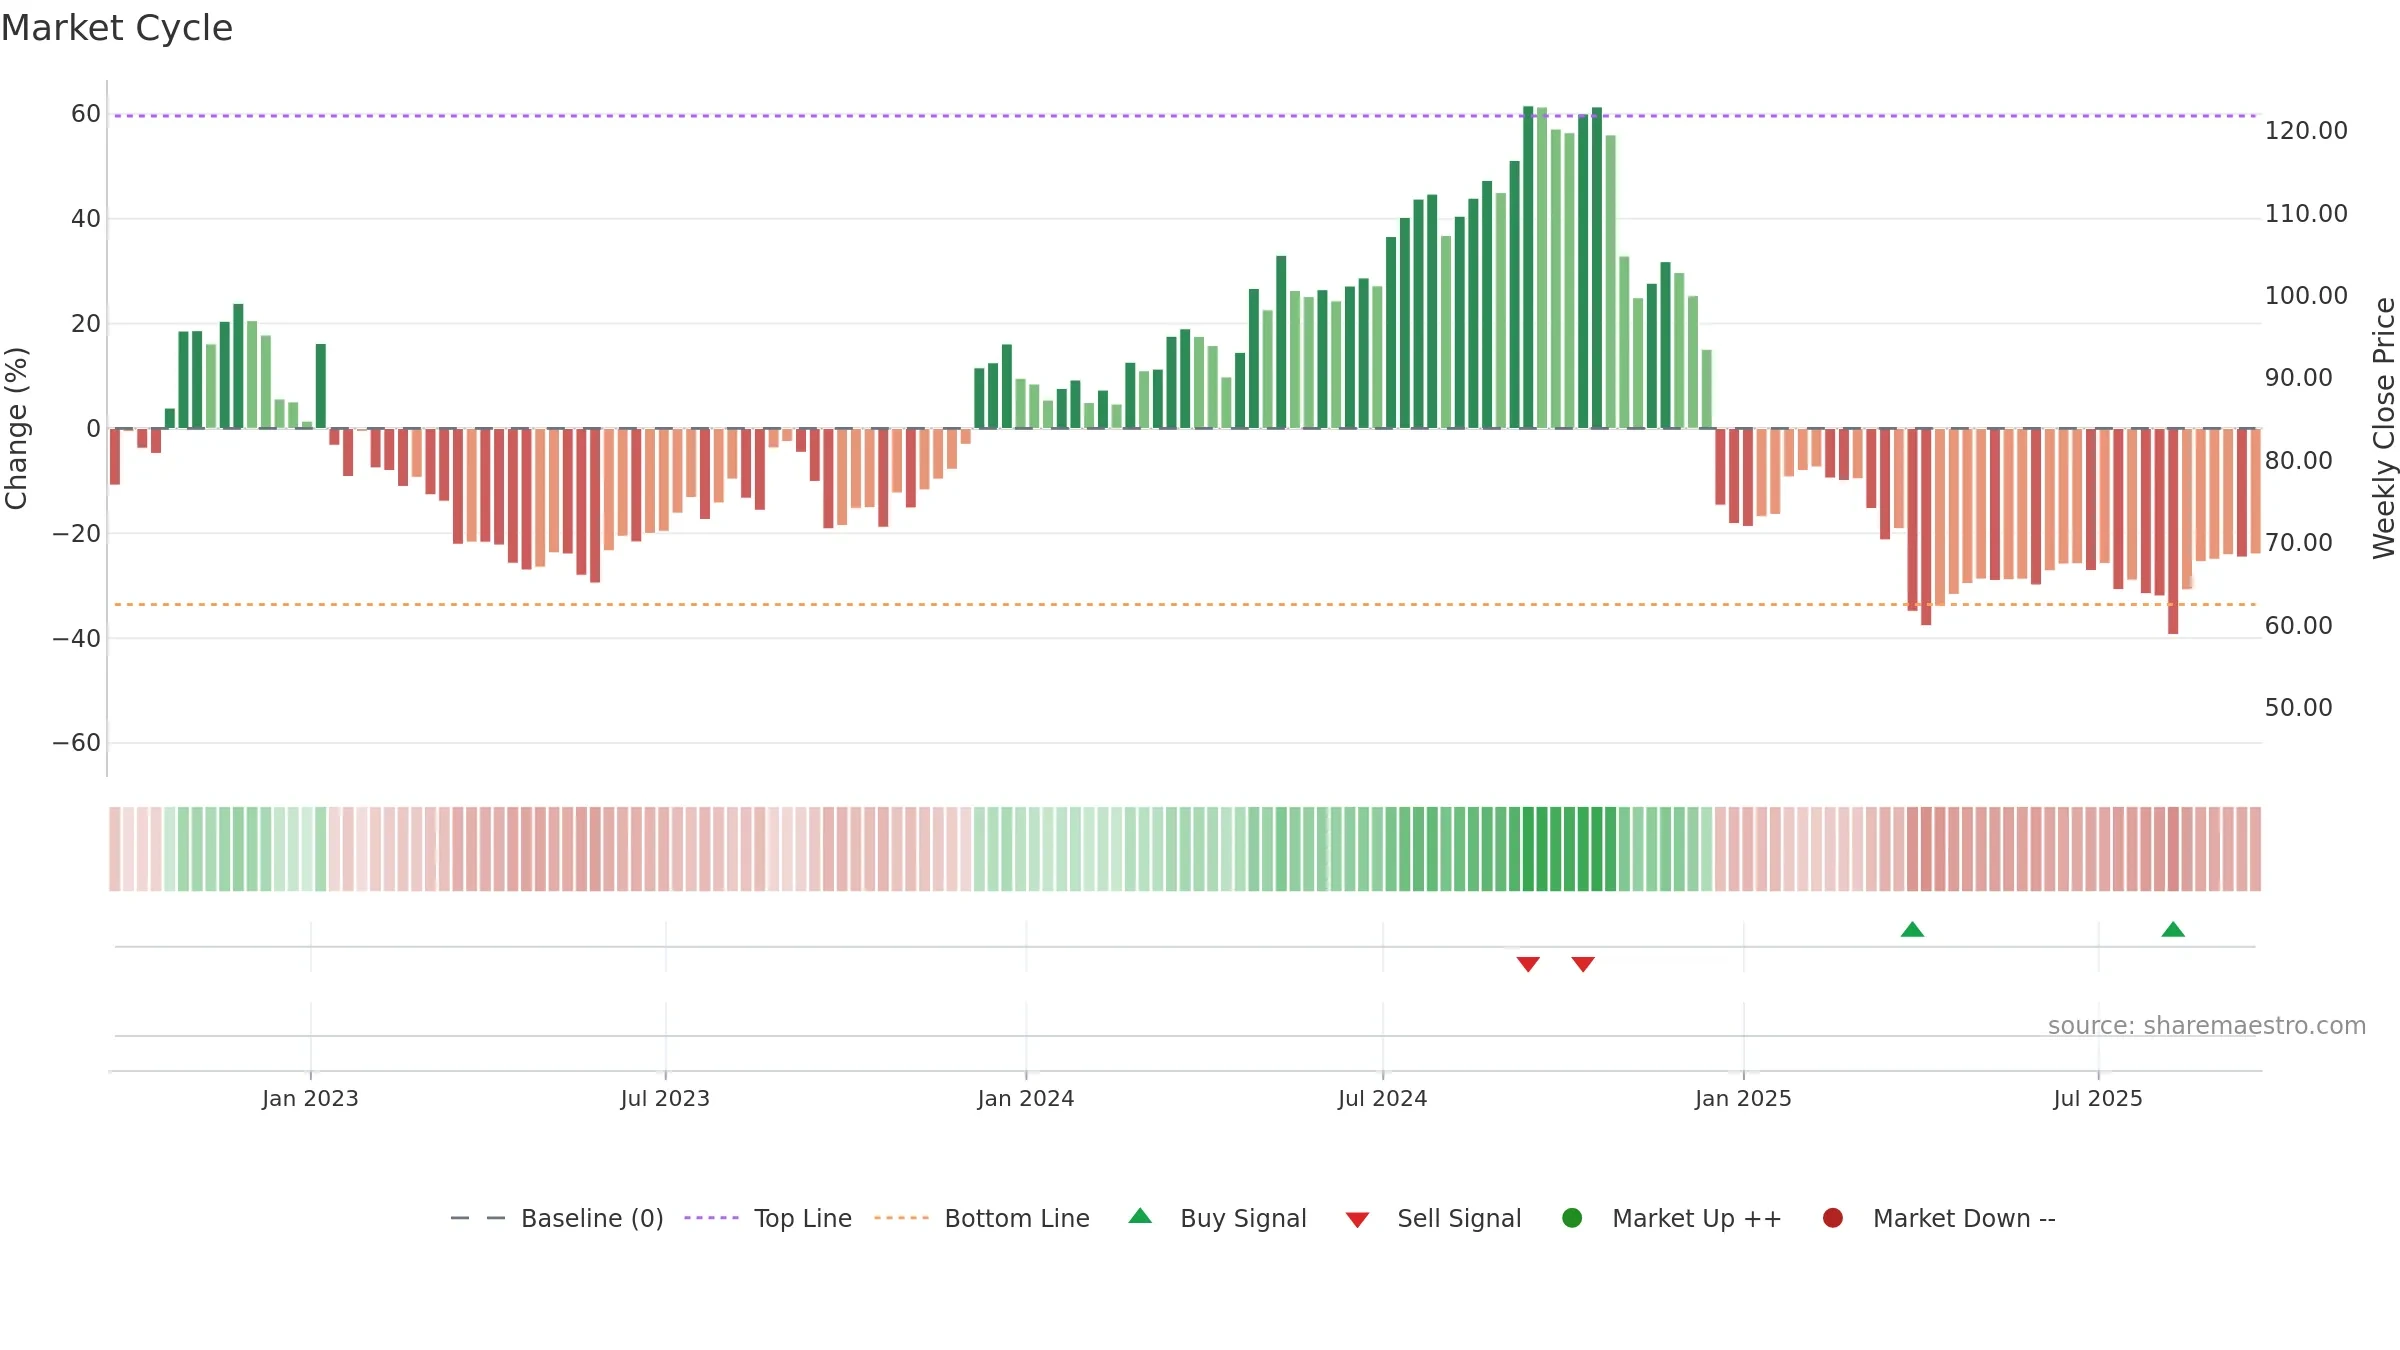
Task: Click the 100.00 price tick label
Action: pos(2306,296)
